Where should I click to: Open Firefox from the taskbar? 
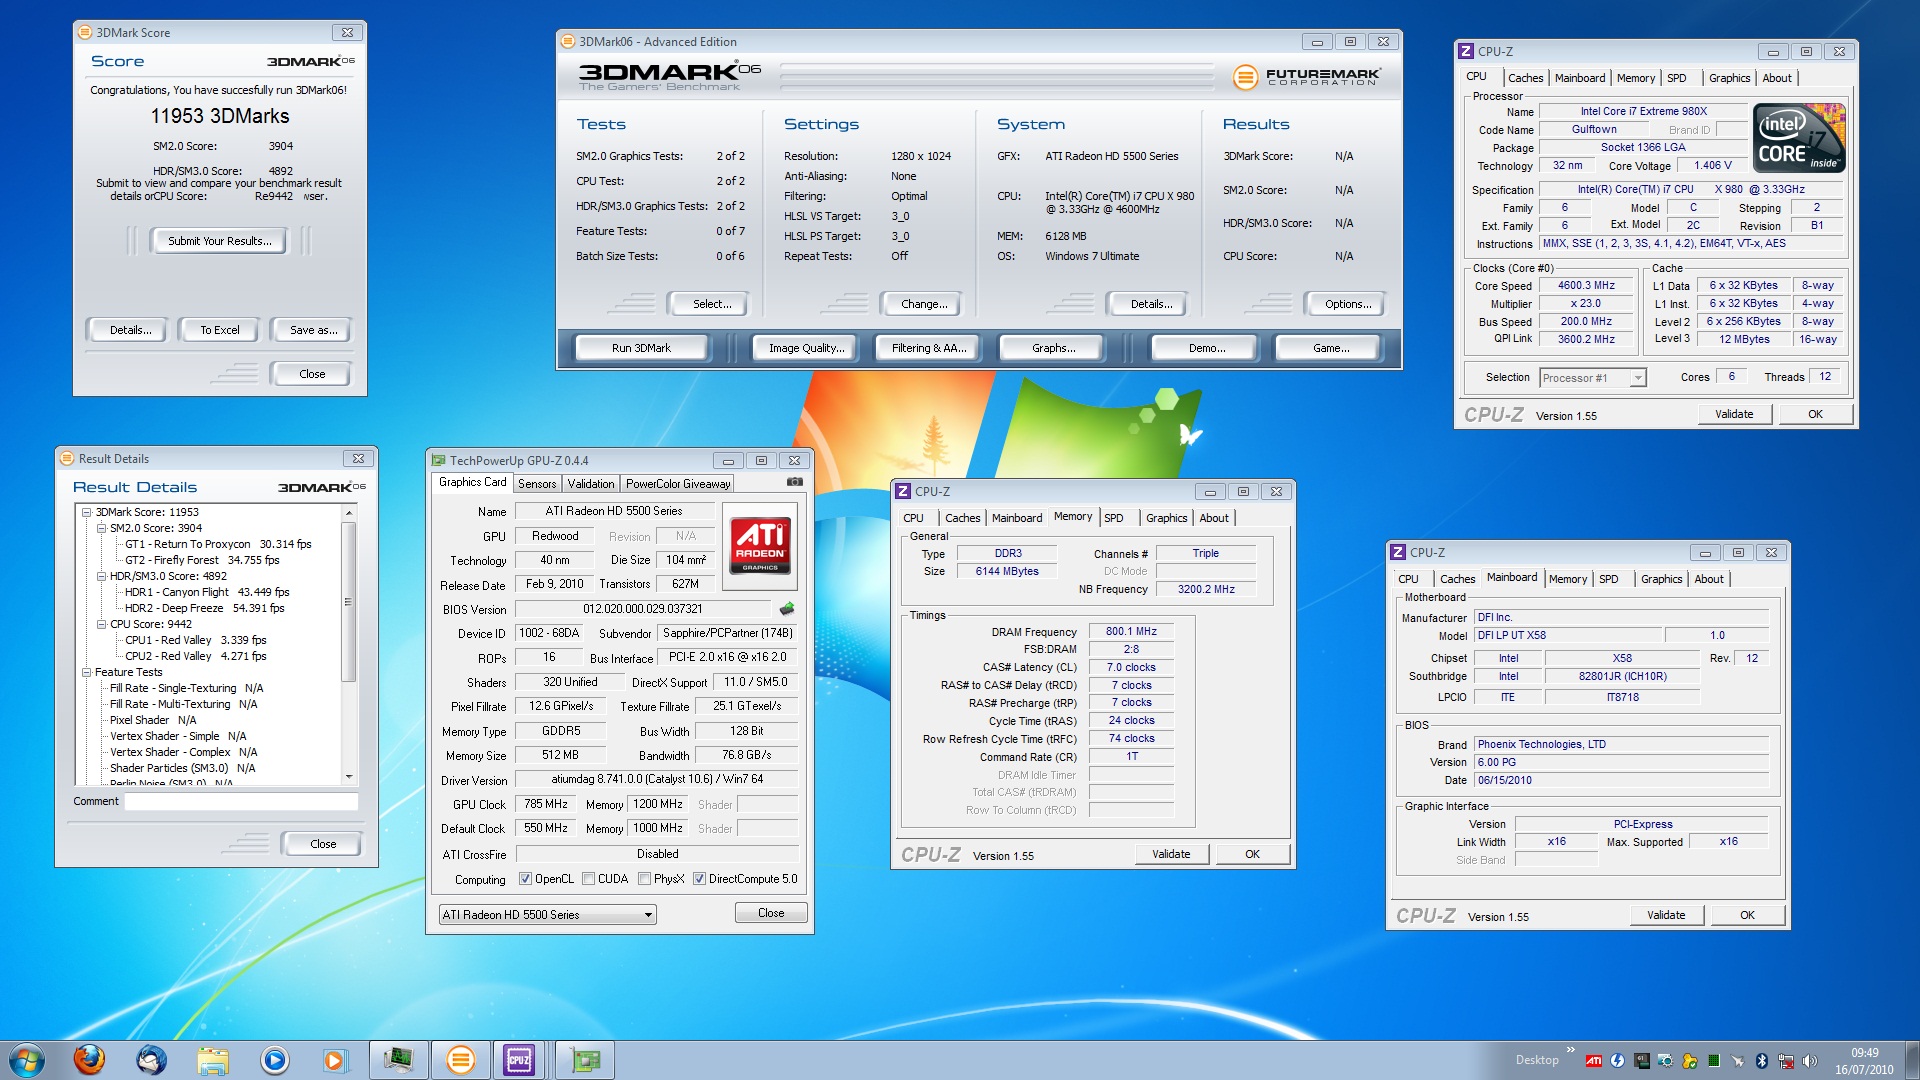pos(89,1059)
